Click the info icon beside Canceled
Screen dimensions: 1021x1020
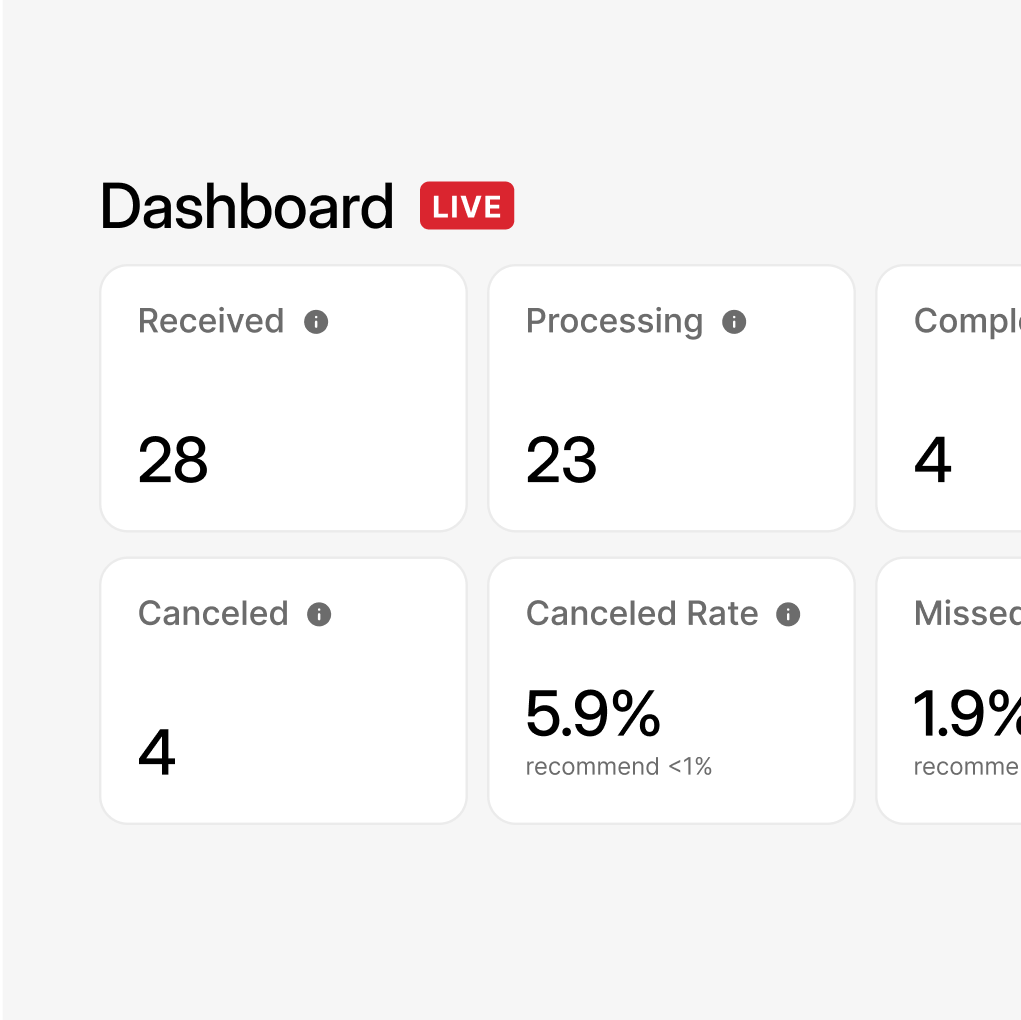click(319, 614)
